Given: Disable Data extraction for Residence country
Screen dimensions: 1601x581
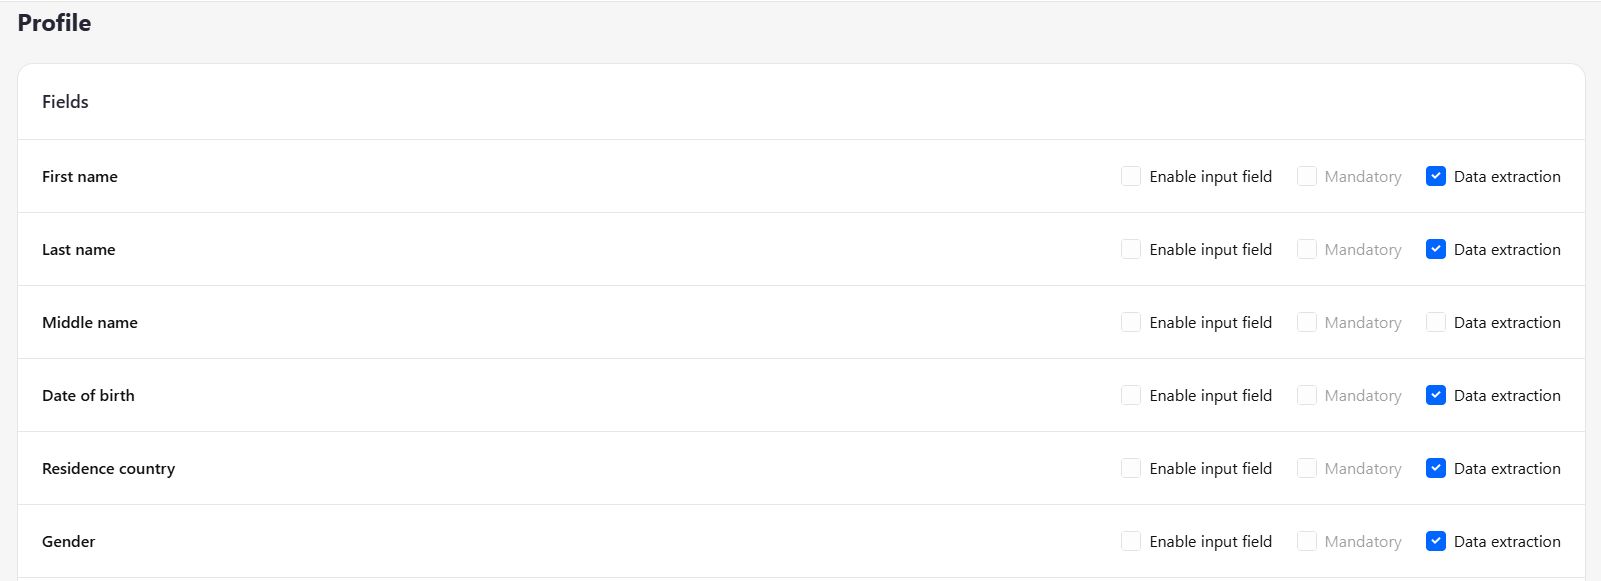Looking at the screenshot, I should pyautogui.click(x=1436, y=468).
